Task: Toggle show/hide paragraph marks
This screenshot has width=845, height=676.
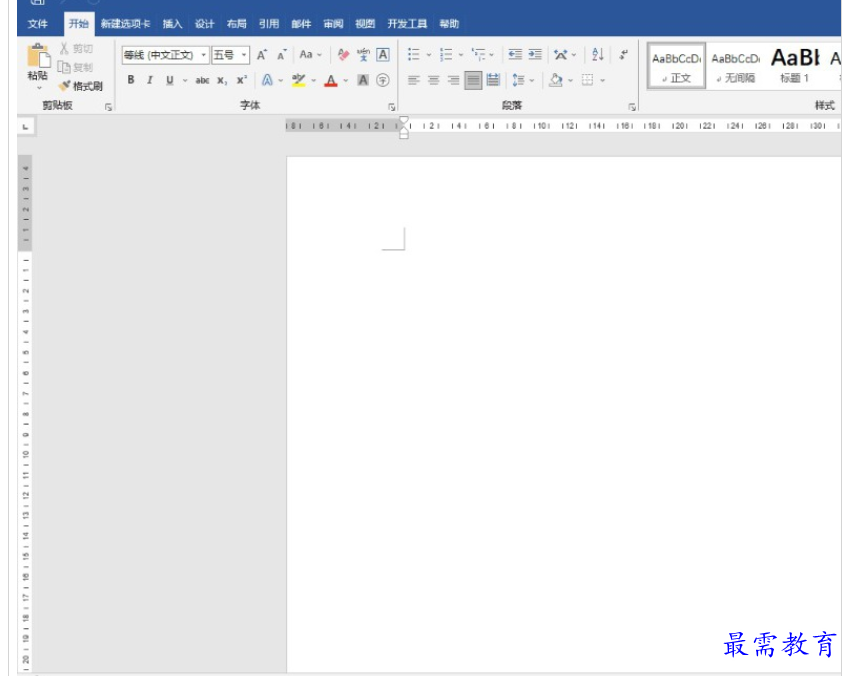Action: coord(624,54)
